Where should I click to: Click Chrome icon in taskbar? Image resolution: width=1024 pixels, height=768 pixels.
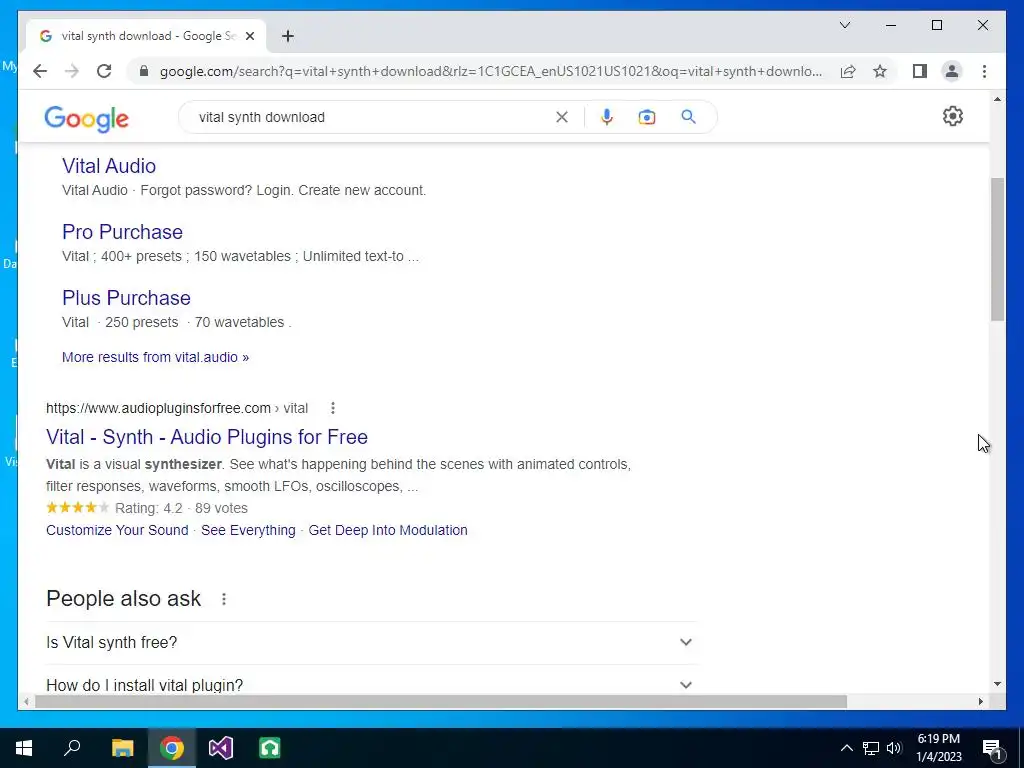(x=172, y=748)
